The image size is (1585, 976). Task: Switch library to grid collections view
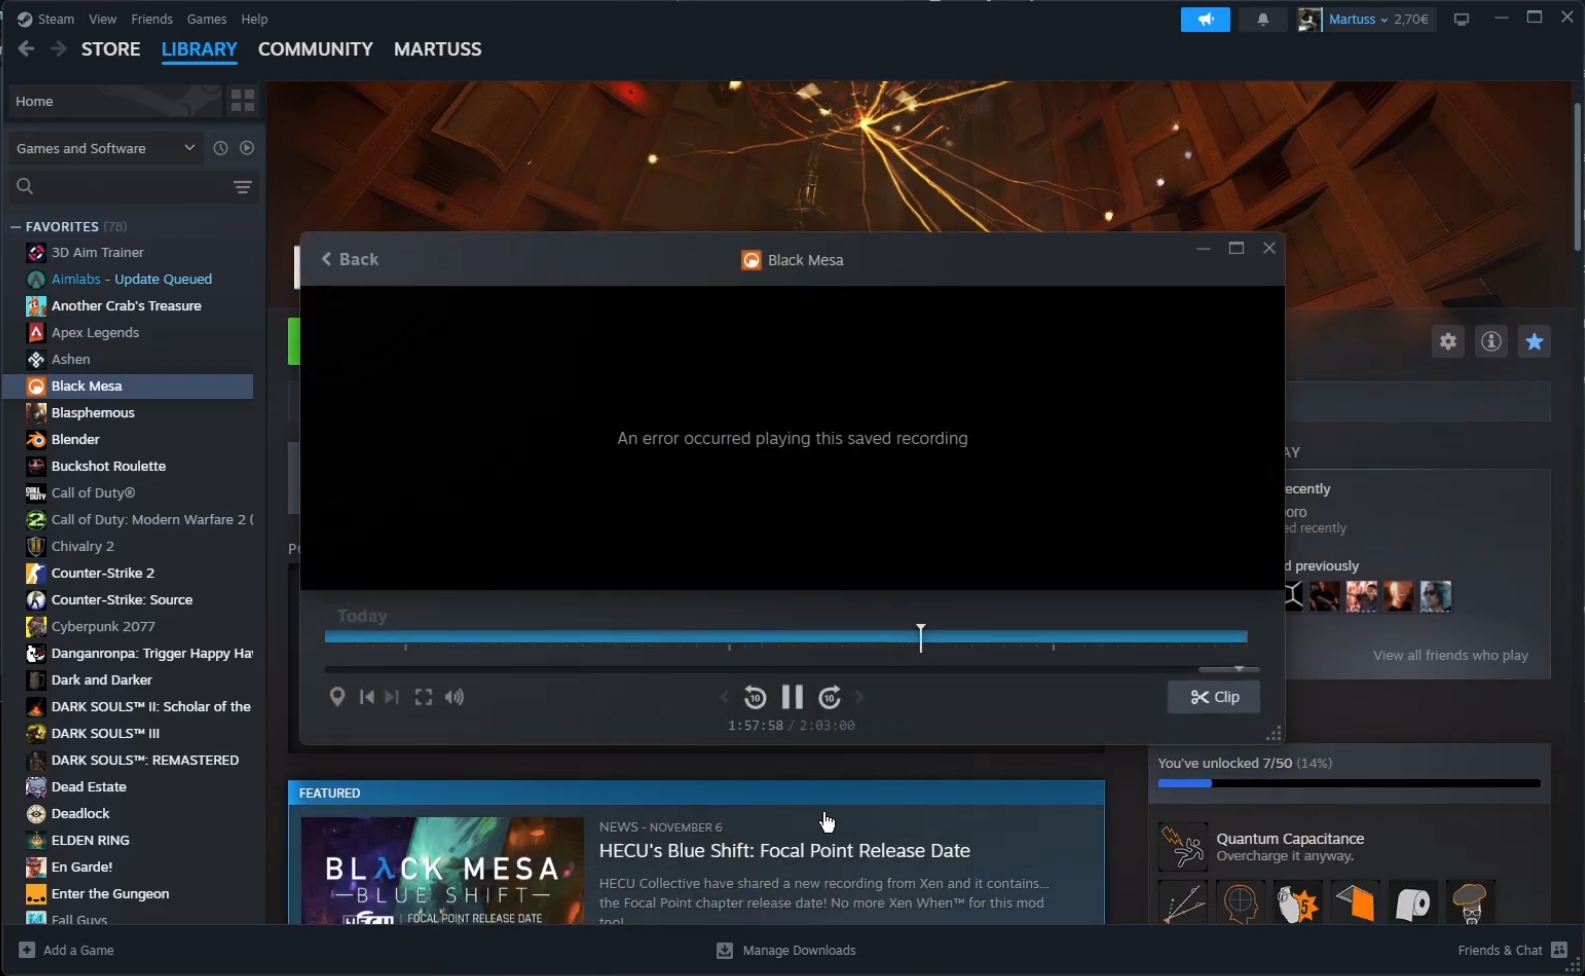point(242,101)
